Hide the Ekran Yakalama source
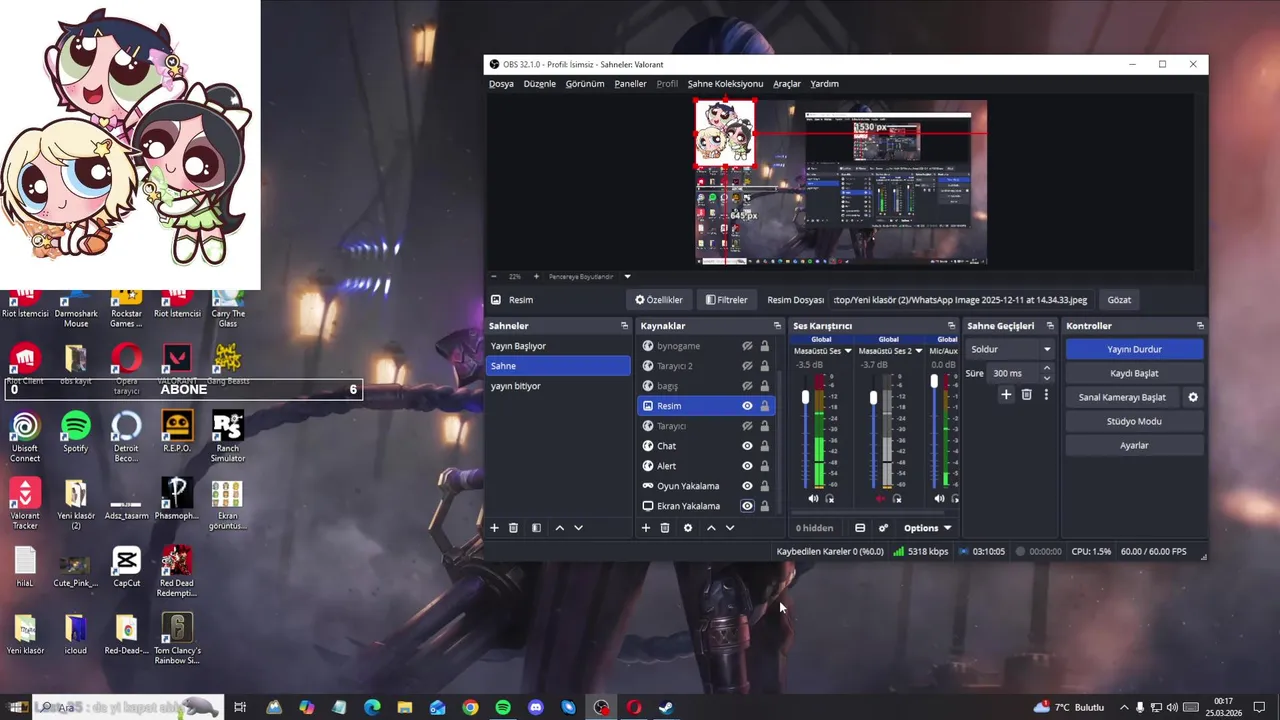1280x720 pixels. click(747, 506)
